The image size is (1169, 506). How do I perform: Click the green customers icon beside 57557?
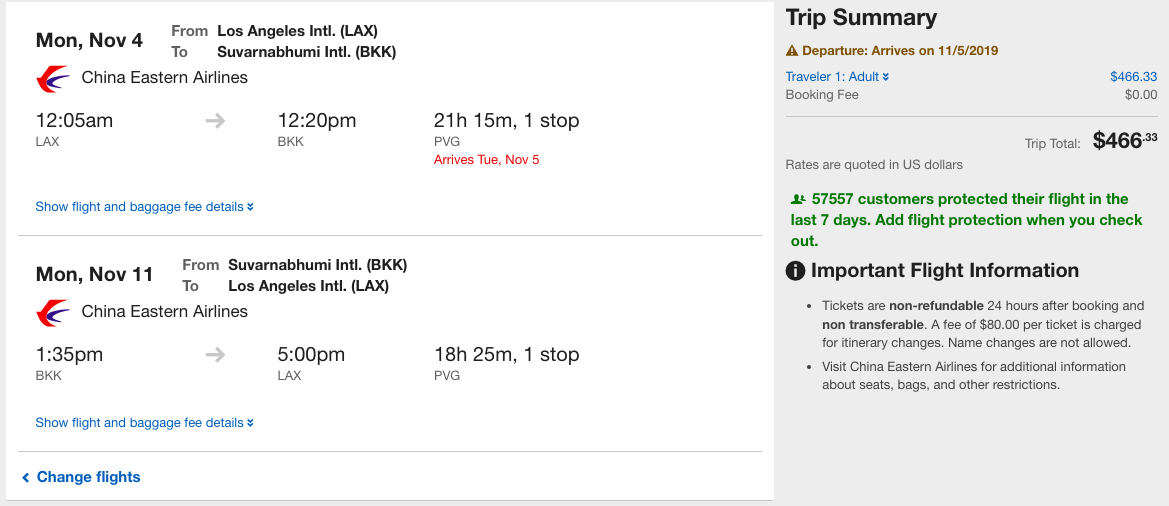[x=797, y=199]
